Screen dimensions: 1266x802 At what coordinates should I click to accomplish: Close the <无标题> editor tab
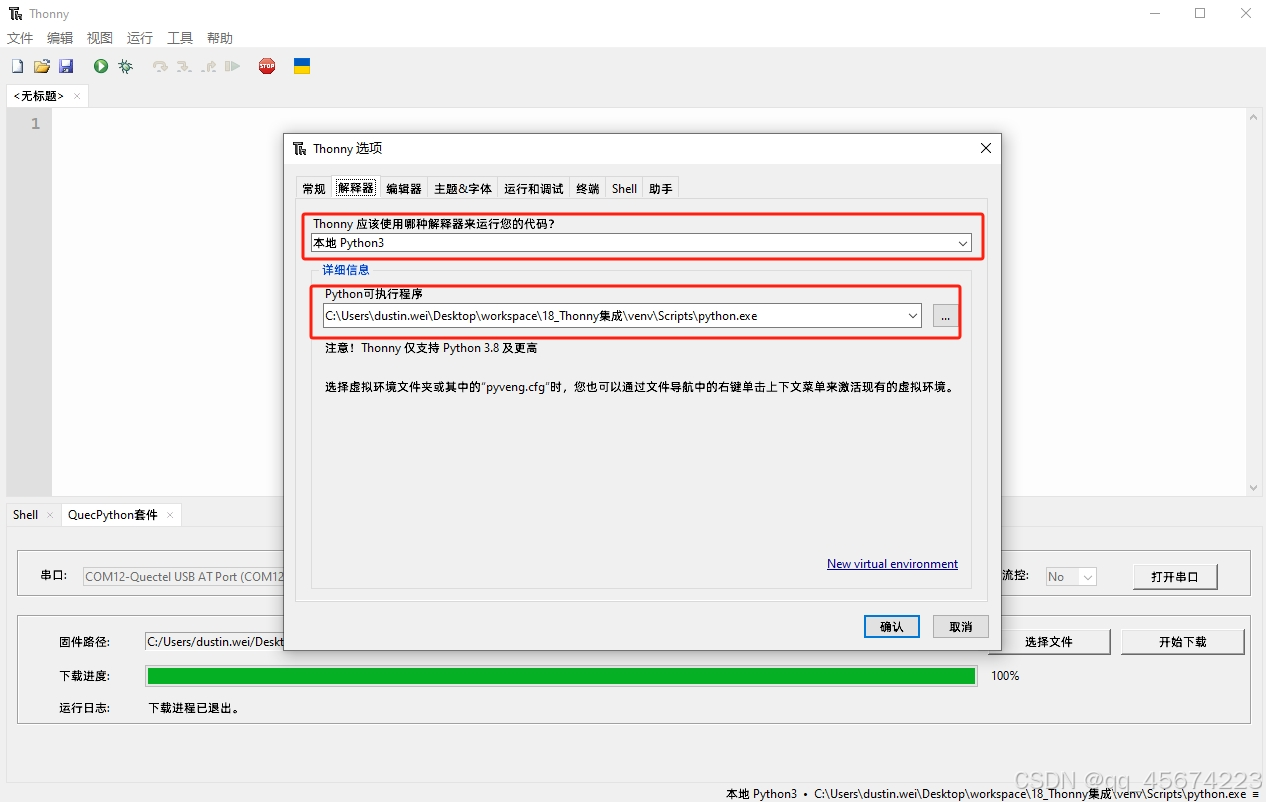click(x=77, y=96)
